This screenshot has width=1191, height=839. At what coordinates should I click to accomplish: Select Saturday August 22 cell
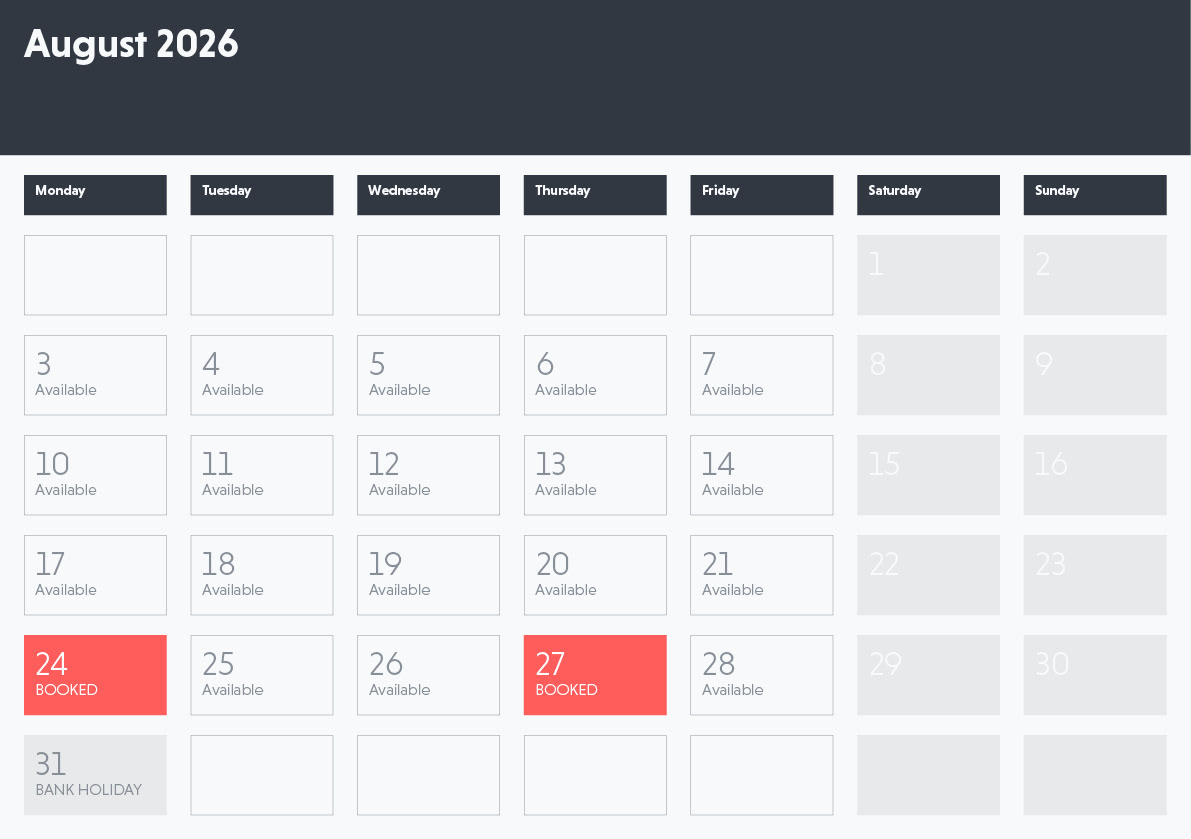(x=928, y=575)
